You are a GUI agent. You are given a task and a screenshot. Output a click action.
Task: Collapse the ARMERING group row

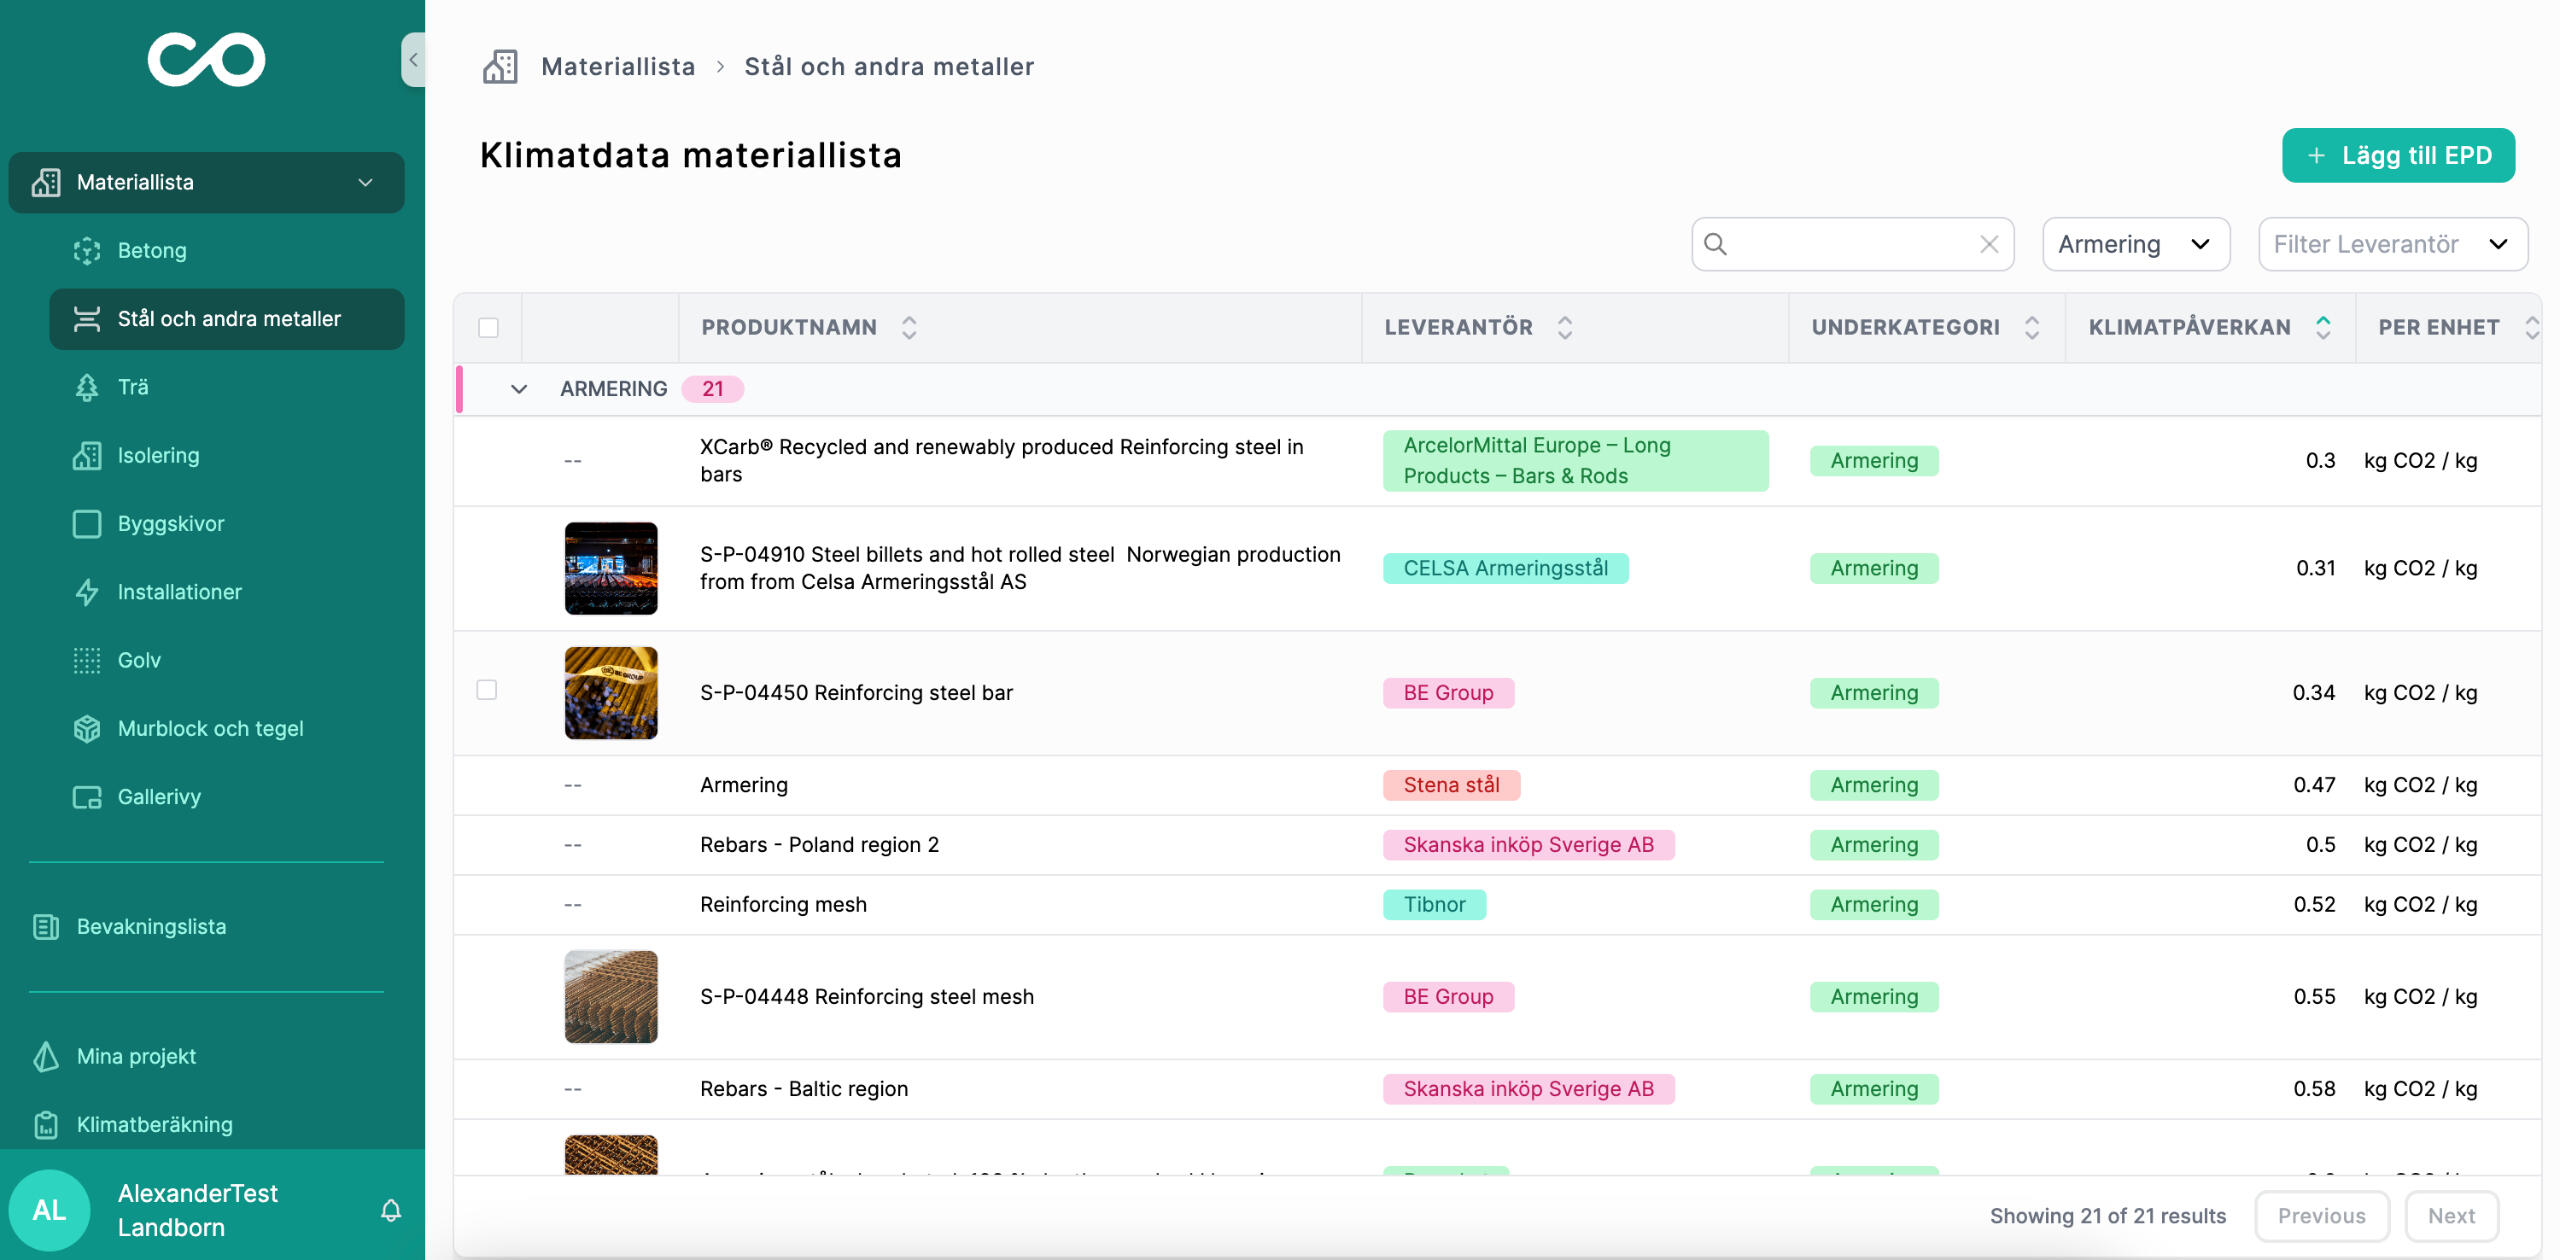click(x=518, y=389)
